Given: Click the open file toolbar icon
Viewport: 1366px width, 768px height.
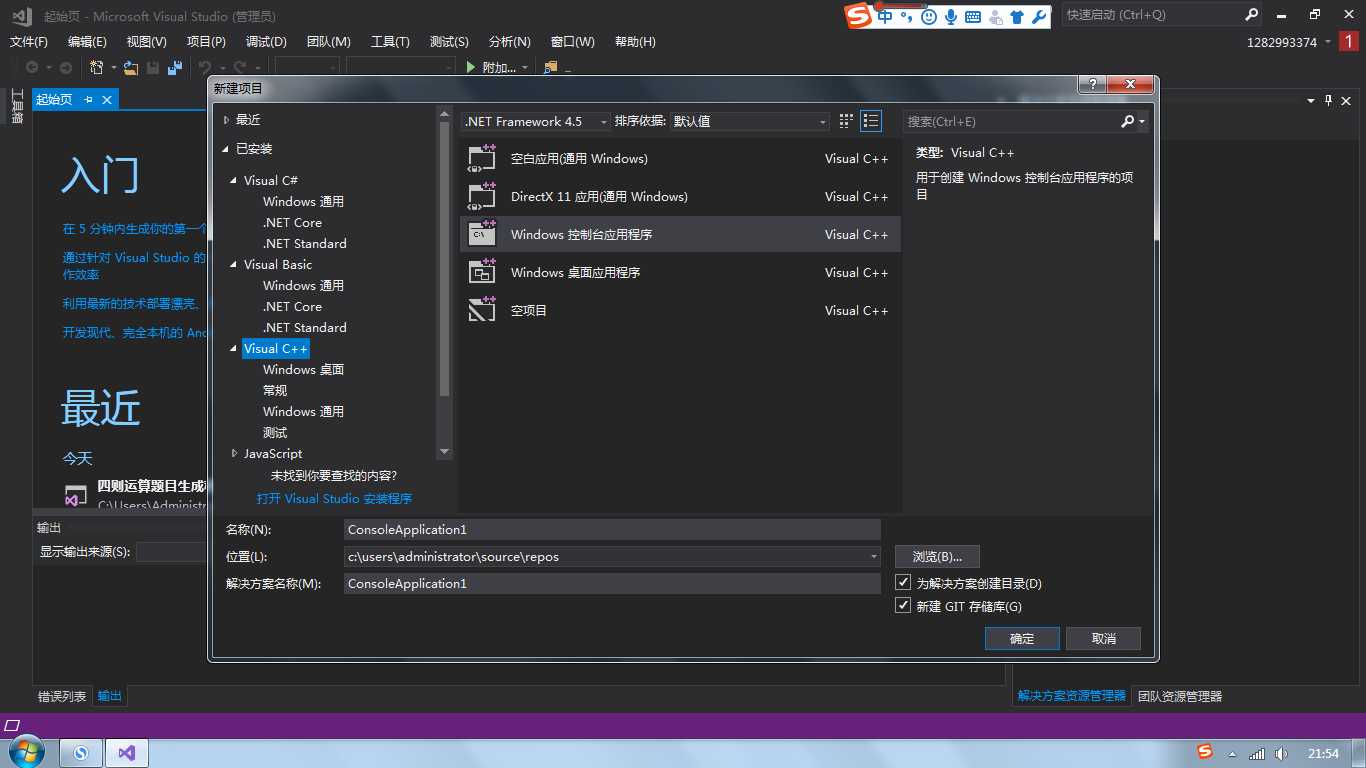Looking at the screenshot, I should coord(130,67).
